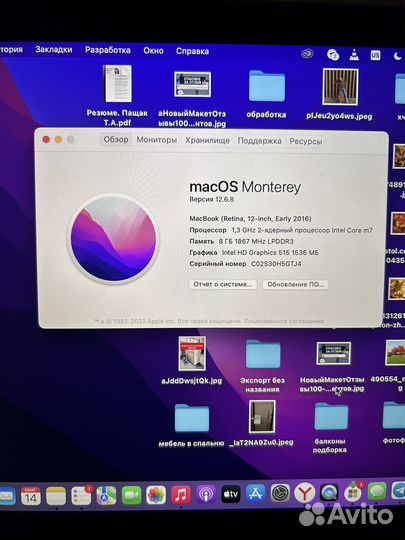Image resolution: width=405 pixels, height=540 pixels.
Task: Open the Разработка menu
Action: coord(108,50)
